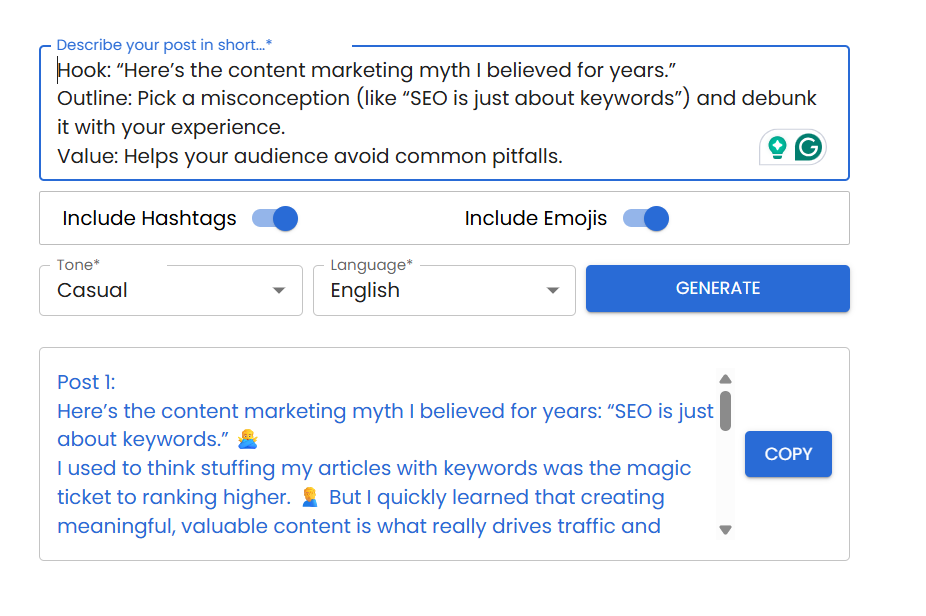926x616 pixels.
Task: Click the 'Post 1:' heading text
Action: 86,382
